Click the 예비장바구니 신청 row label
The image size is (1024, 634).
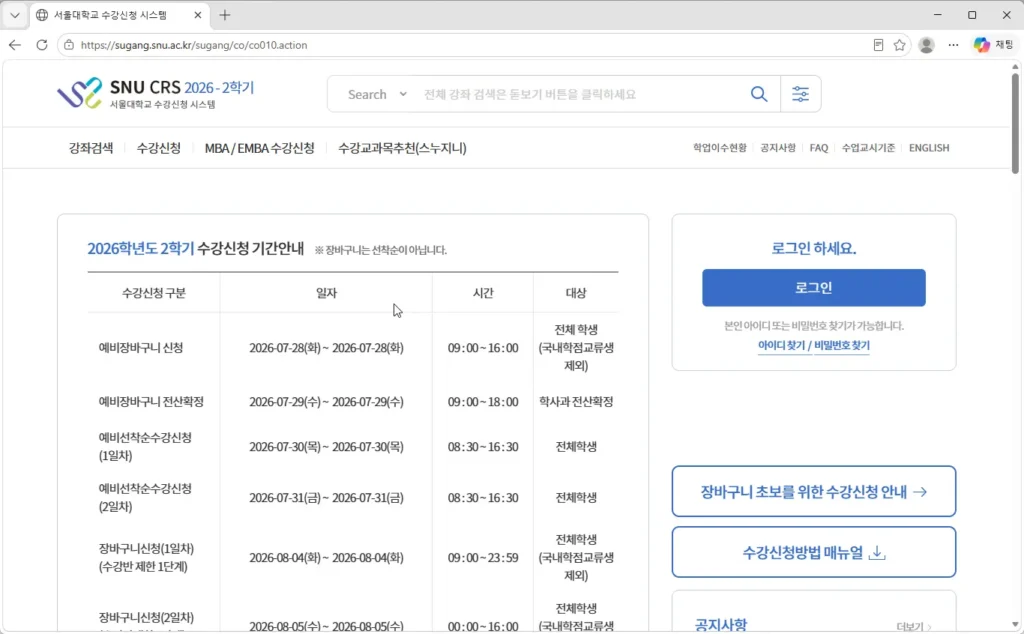[x=140, y=348]
